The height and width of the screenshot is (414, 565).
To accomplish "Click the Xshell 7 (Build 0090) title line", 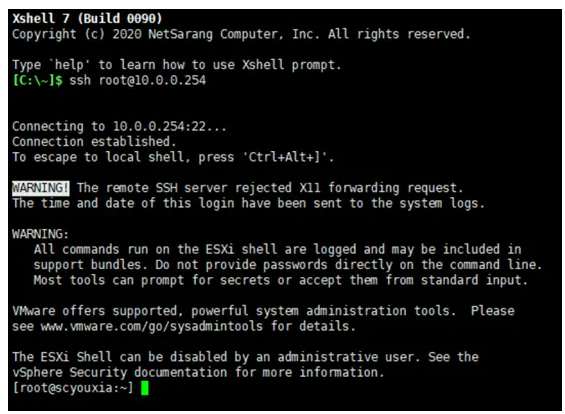I will pos(87,18).
